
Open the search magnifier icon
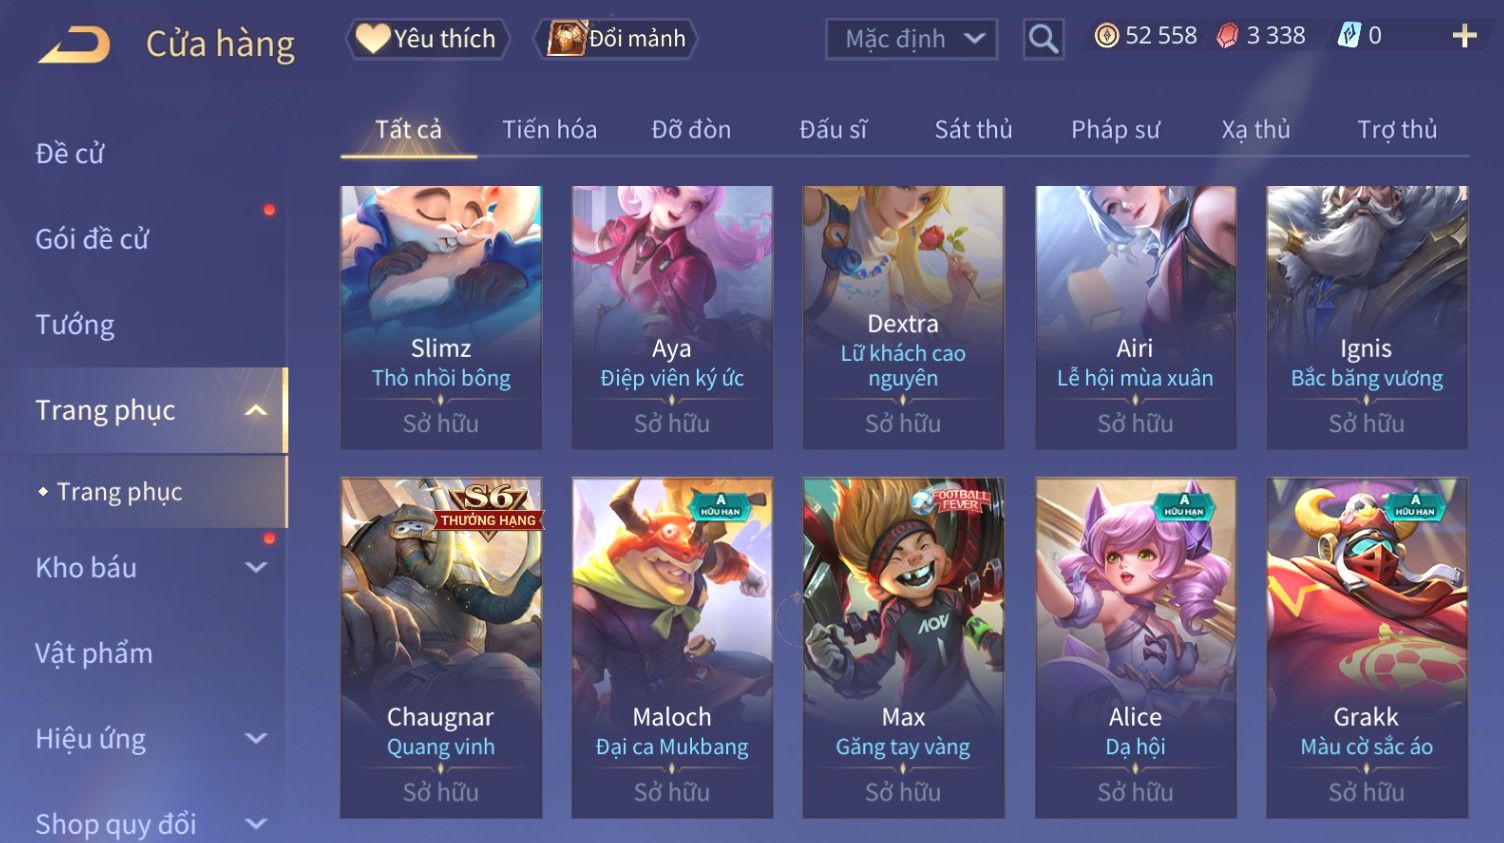pyautogui.click(x=1043, y=39)
